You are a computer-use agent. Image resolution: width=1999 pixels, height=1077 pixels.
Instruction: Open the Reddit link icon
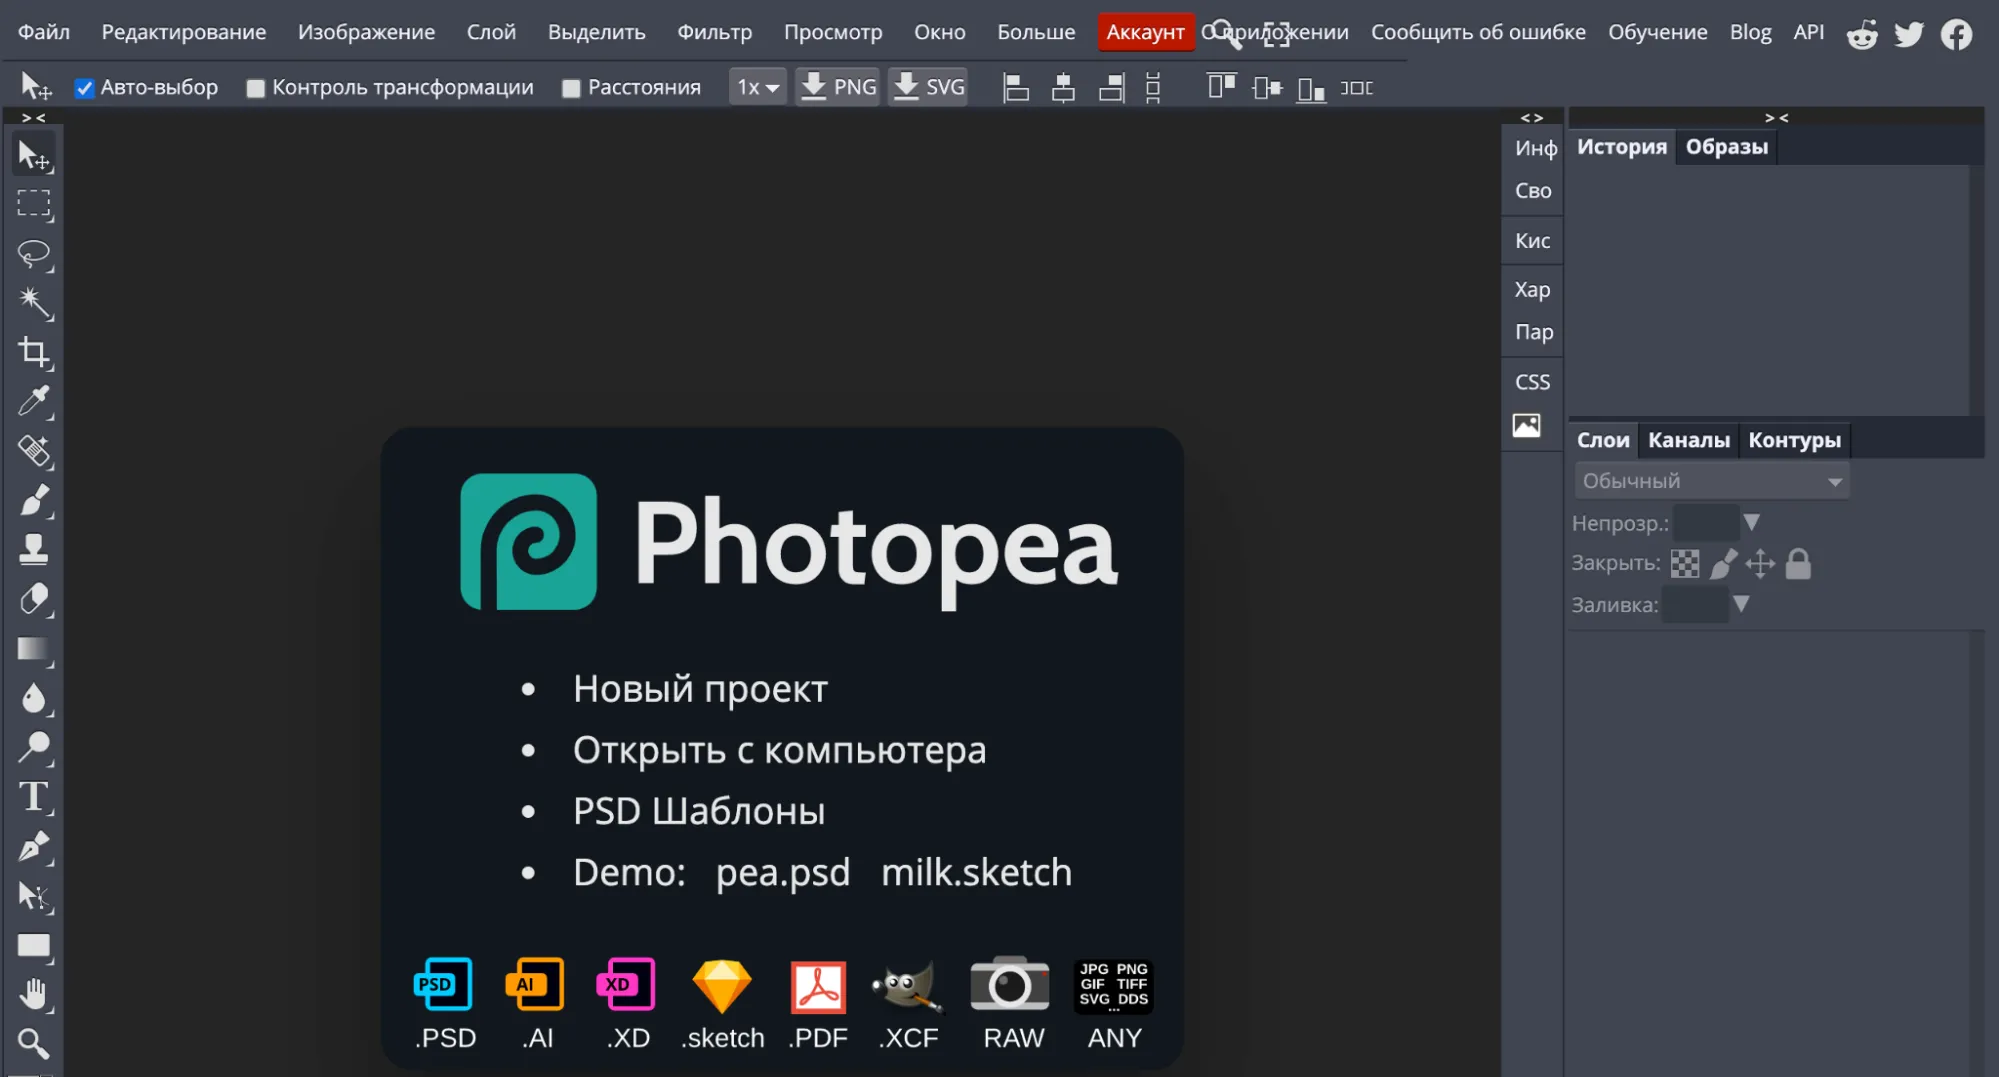coord(1861,34)
